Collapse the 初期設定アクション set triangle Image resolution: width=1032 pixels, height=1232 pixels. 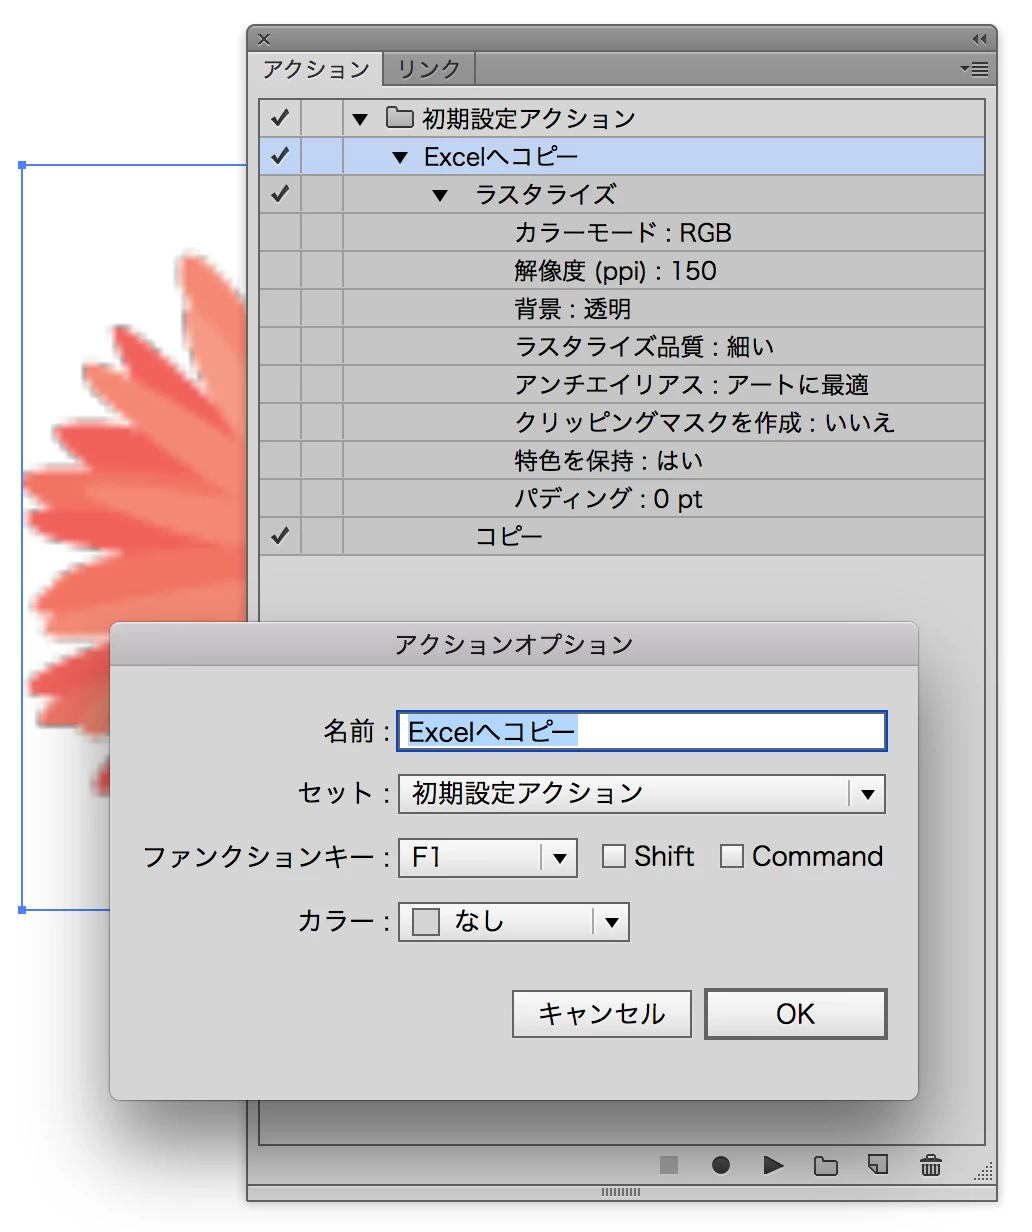(x=361, y=120)
